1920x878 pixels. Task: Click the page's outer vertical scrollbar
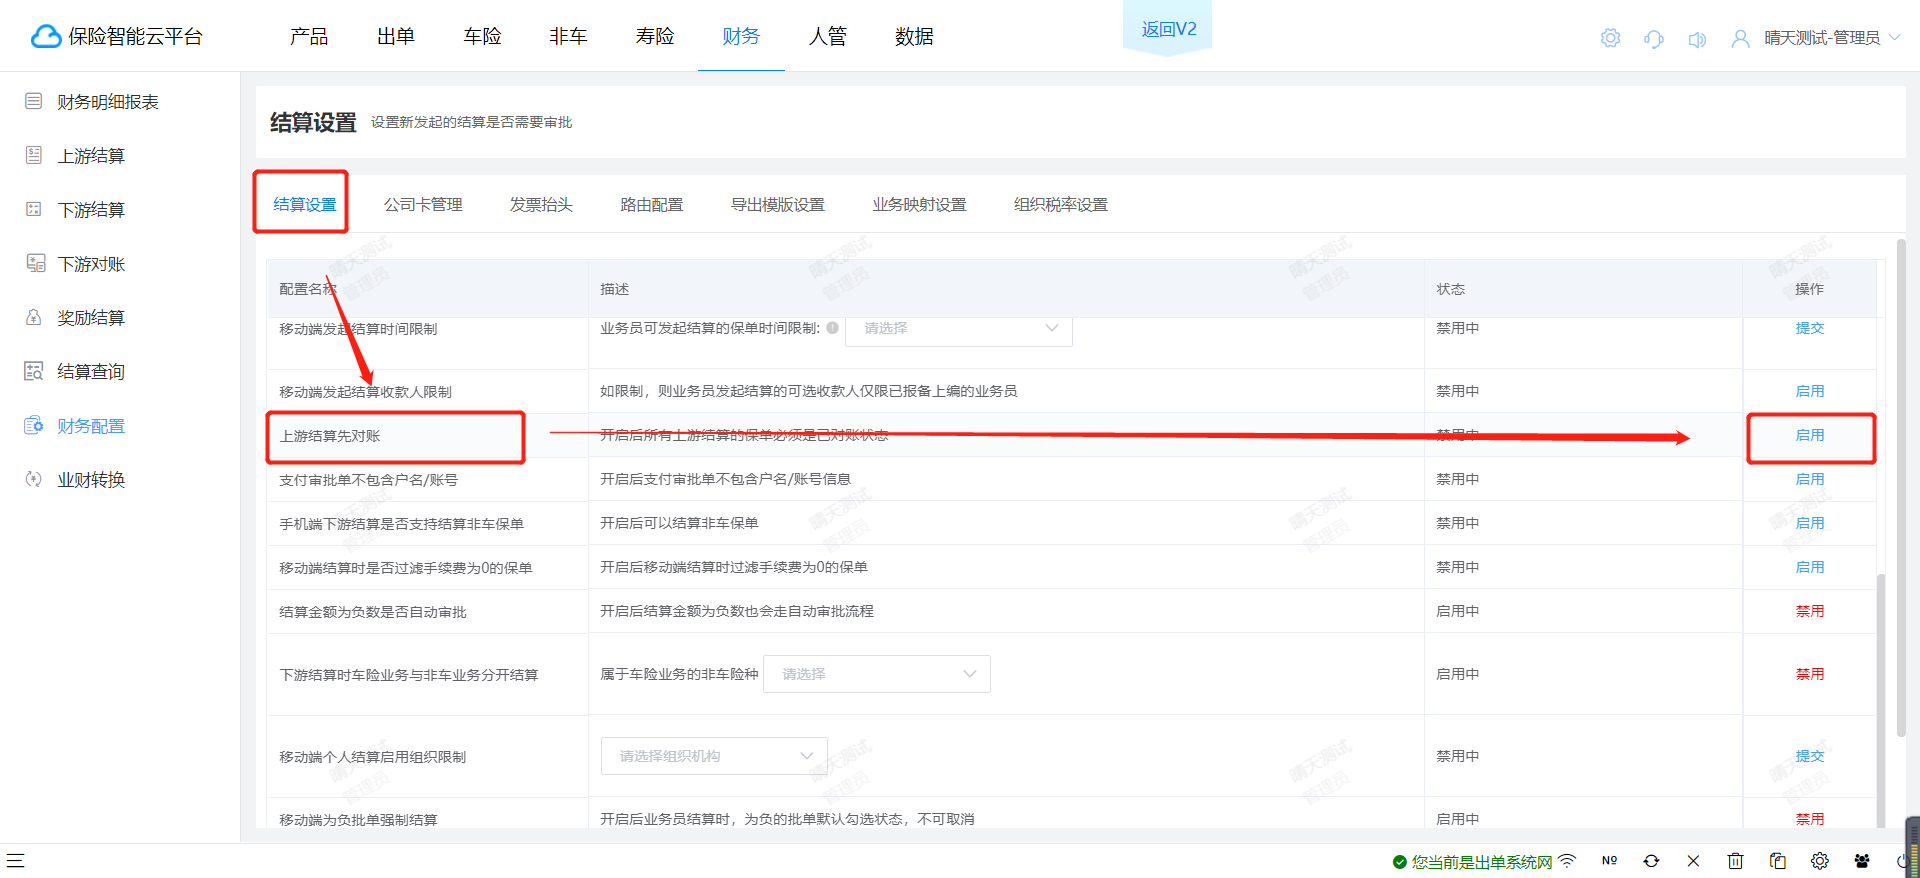[1901, 488]
